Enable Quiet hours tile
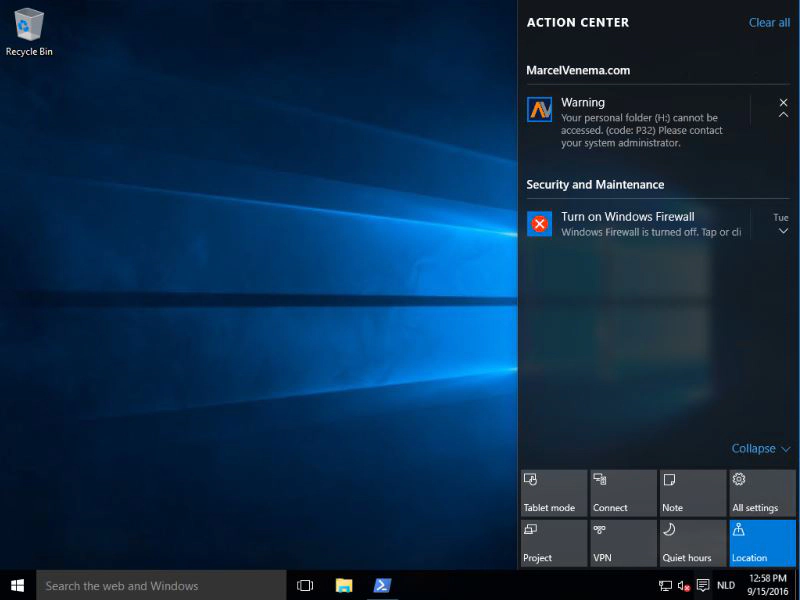The height and width of the screenshot is (600, 800). 692,543
